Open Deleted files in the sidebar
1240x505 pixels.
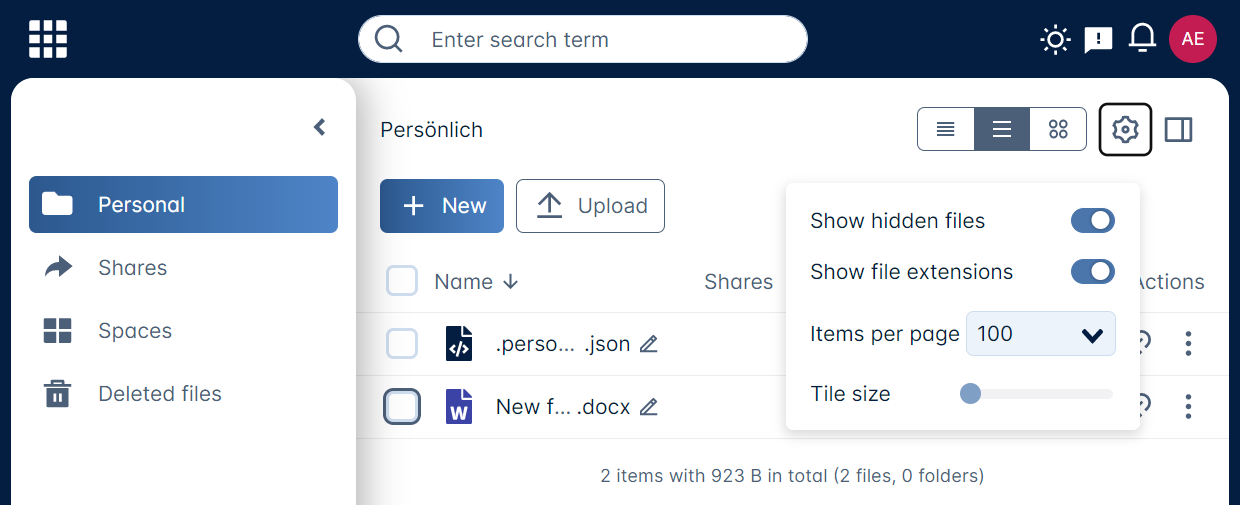(x=159, y=394)
